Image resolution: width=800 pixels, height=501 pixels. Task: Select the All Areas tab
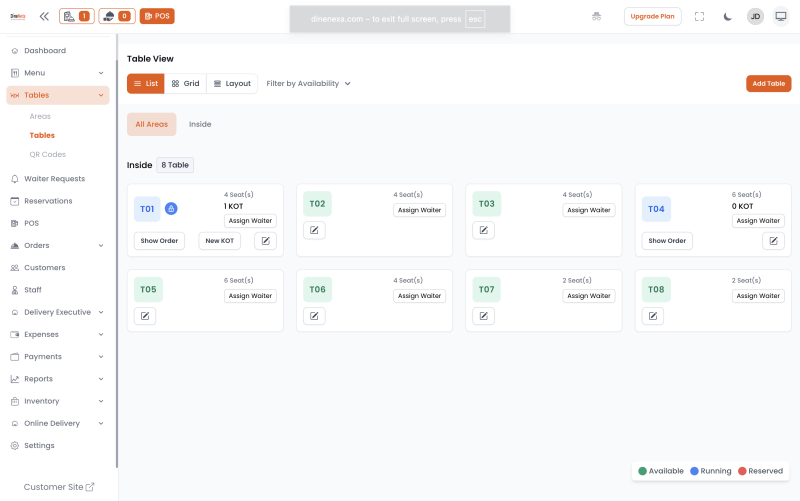(x=152, y=124)
